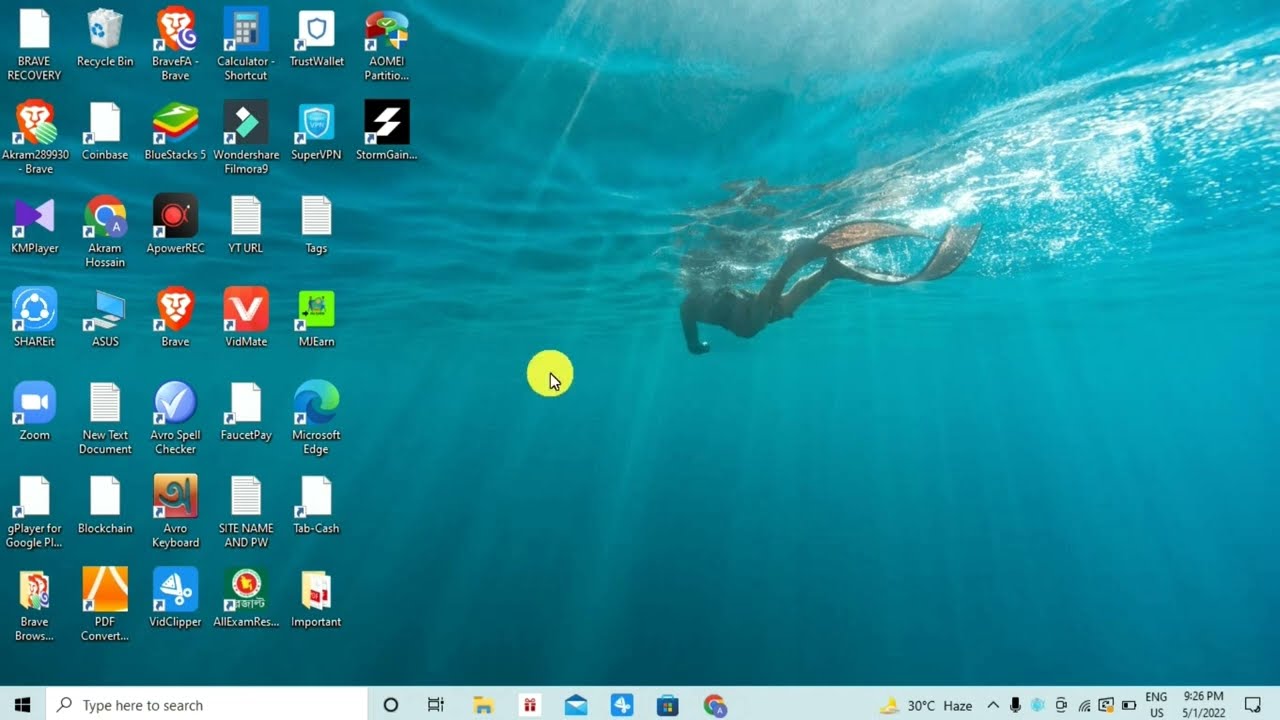Click the taskbar search box
Viewport: 1280px width, 720px height.
tap(207, 705)
